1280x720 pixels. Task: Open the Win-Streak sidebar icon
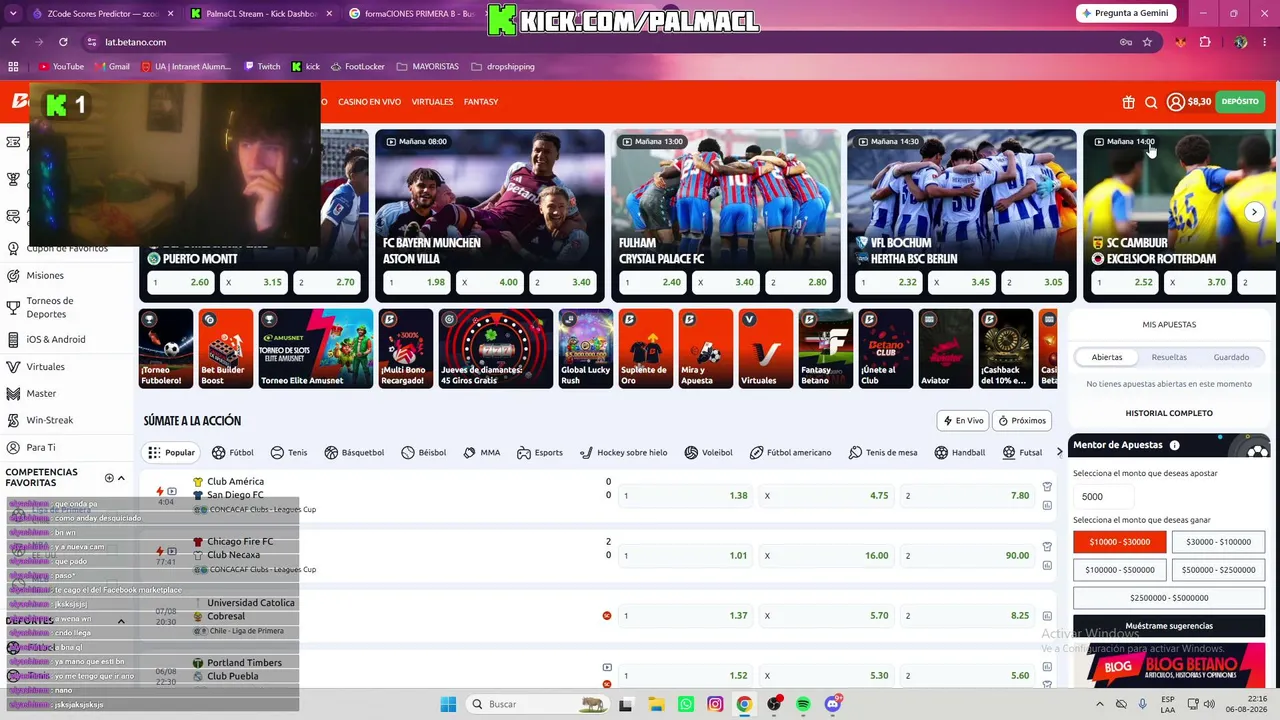click(x=14, y=420)
